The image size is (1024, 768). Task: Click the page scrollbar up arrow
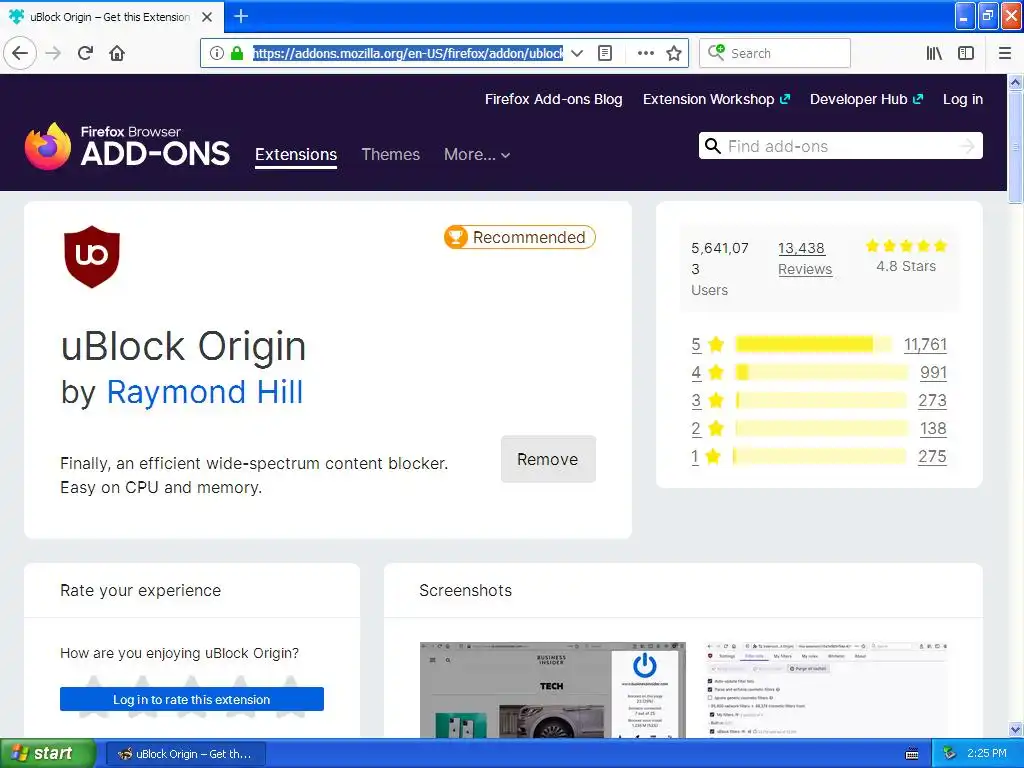(1016, 82)
